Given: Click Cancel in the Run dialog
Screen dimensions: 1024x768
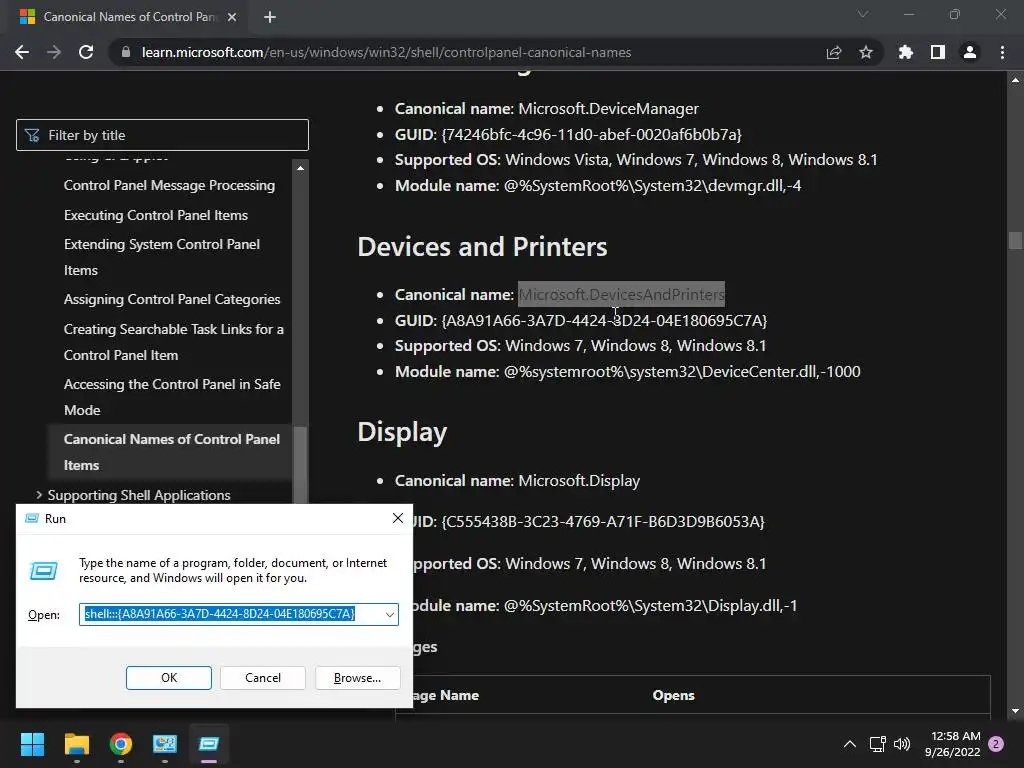Looking at the screenshot, I should tap(263, 678).
